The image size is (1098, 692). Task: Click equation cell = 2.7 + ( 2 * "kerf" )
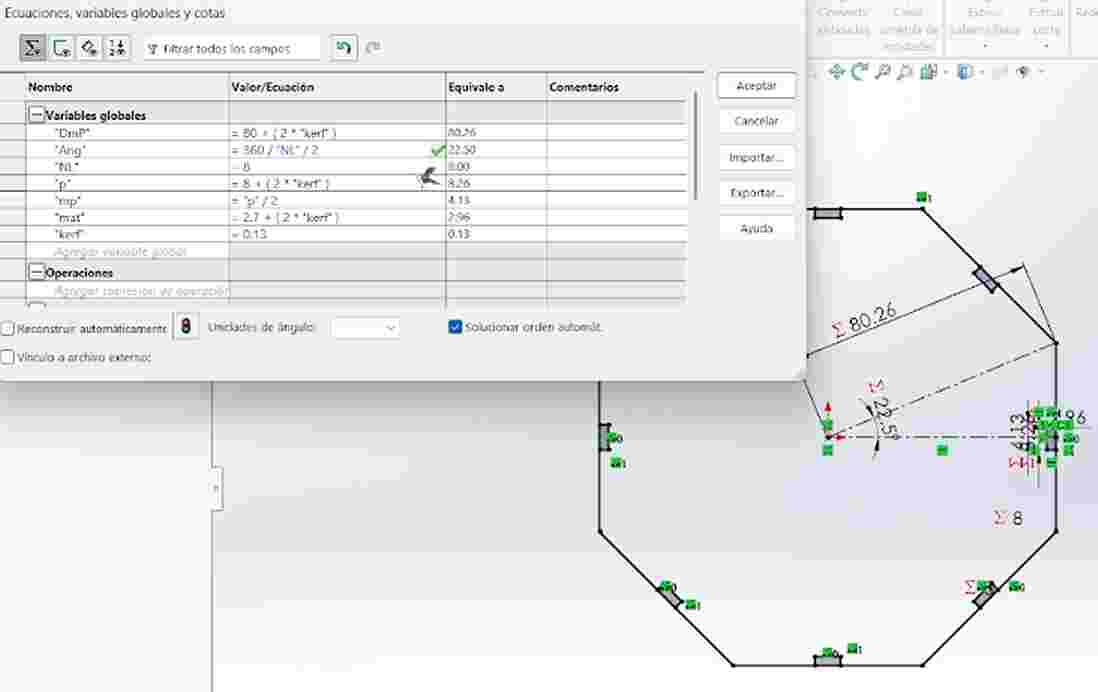[x=337, y=217]
